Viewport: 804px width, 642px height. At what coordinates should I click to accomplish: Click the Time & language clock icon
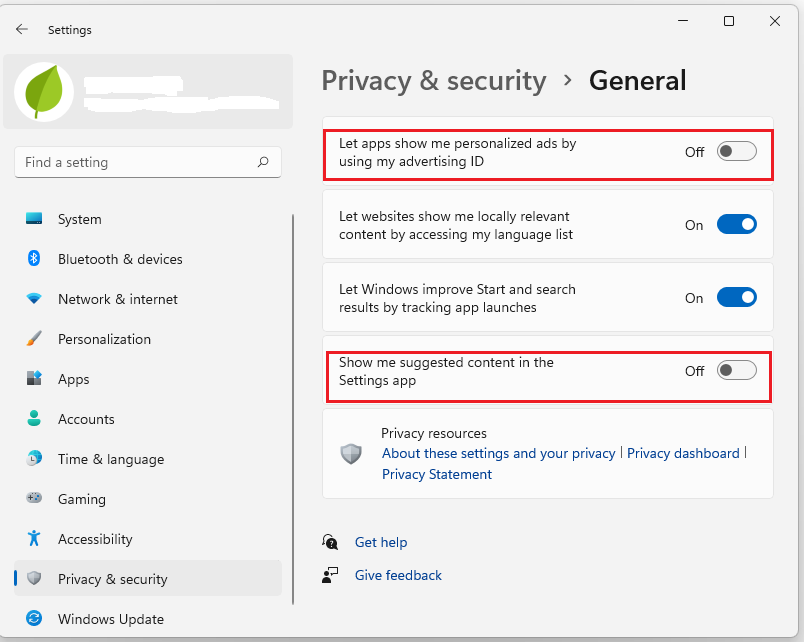coord(34,458)
